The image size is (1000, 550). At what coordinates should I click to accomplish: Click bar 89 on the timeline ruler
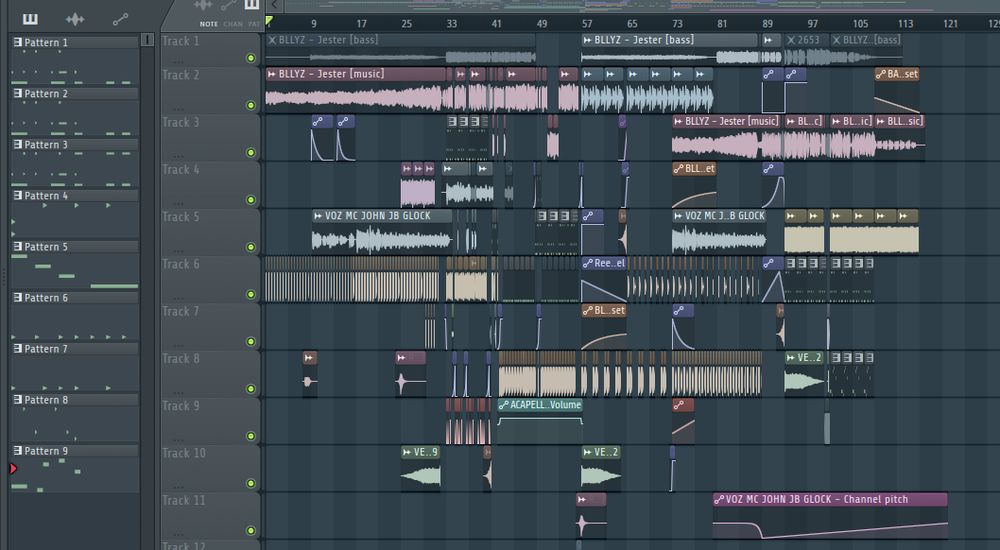coord(767,24)
